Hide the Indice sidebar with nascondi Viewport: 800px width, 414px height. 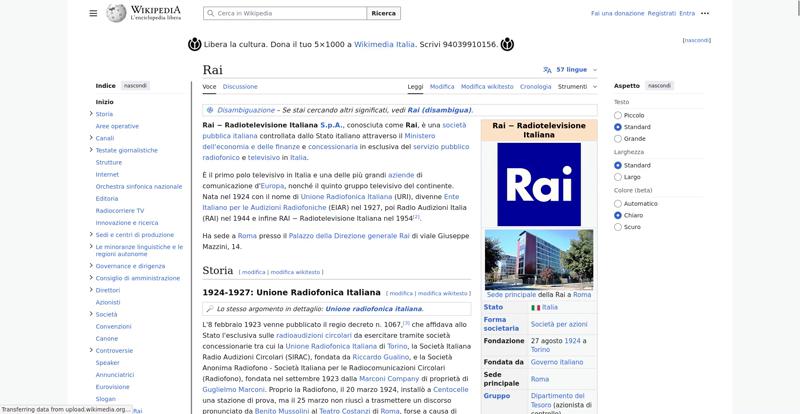(x=136, y=86)
